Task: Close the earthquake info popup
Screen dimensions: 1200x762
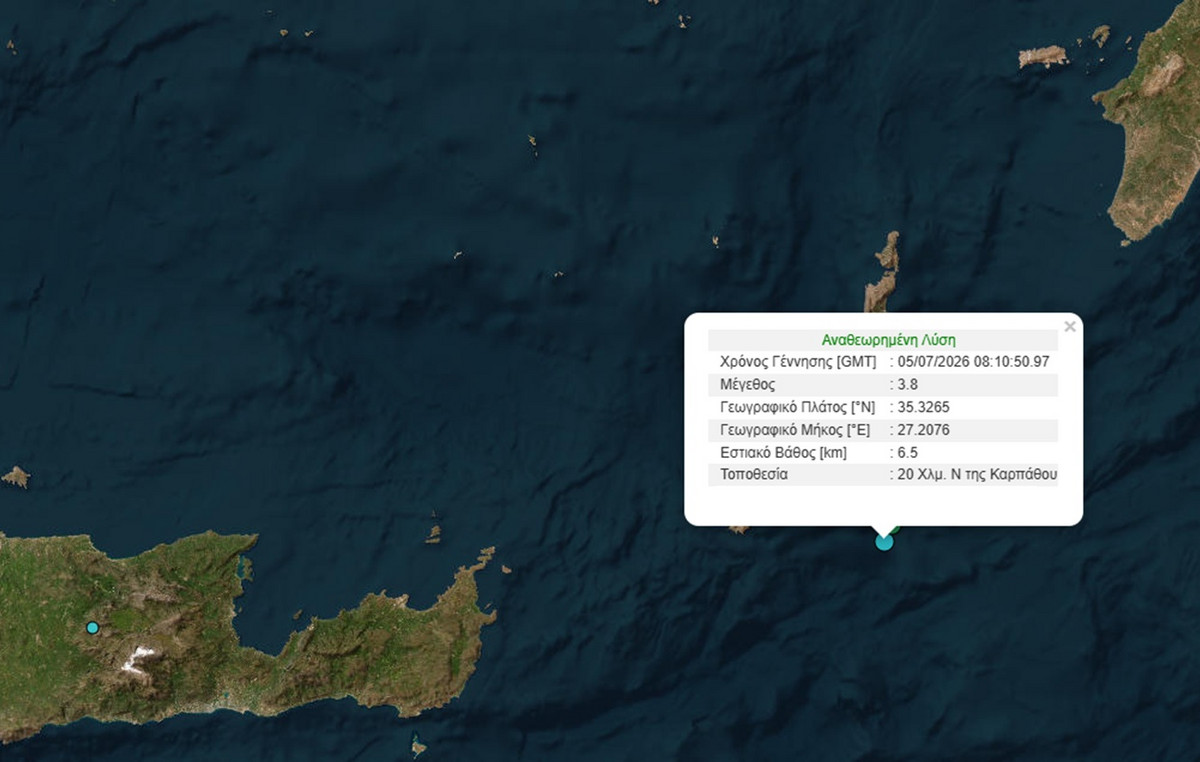Action: point(1070,327)
